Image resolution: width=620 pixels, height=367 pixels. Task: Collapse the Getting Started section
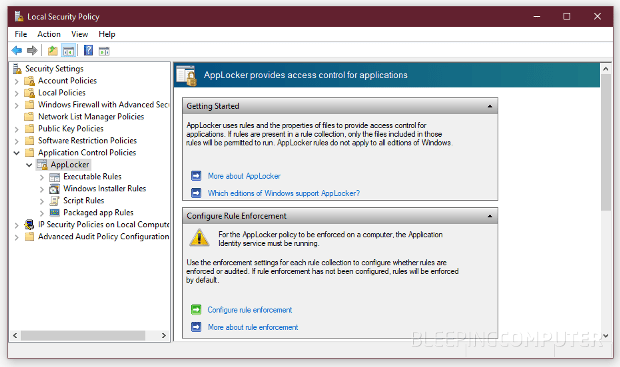click(490, 106)
